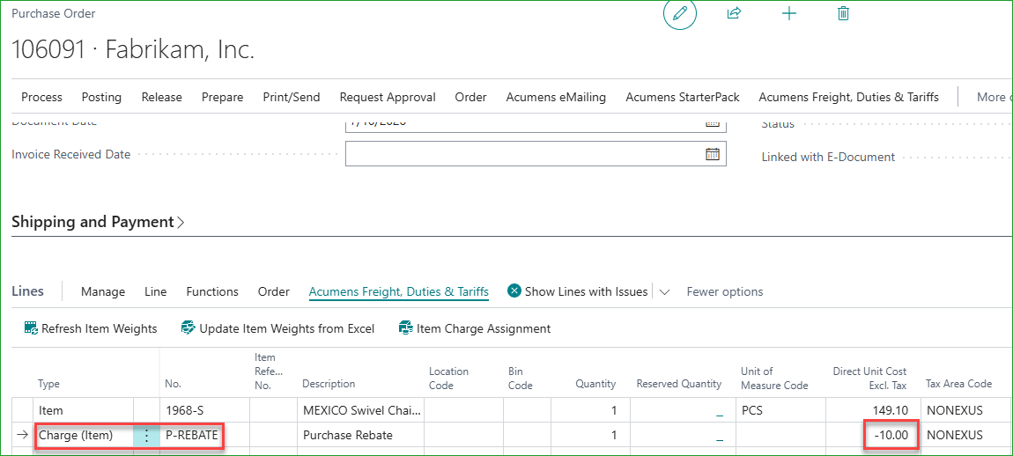Click the 1968-S item number cell
The width and height of the screenshot is (1013, 456).
tap(204, 410)
